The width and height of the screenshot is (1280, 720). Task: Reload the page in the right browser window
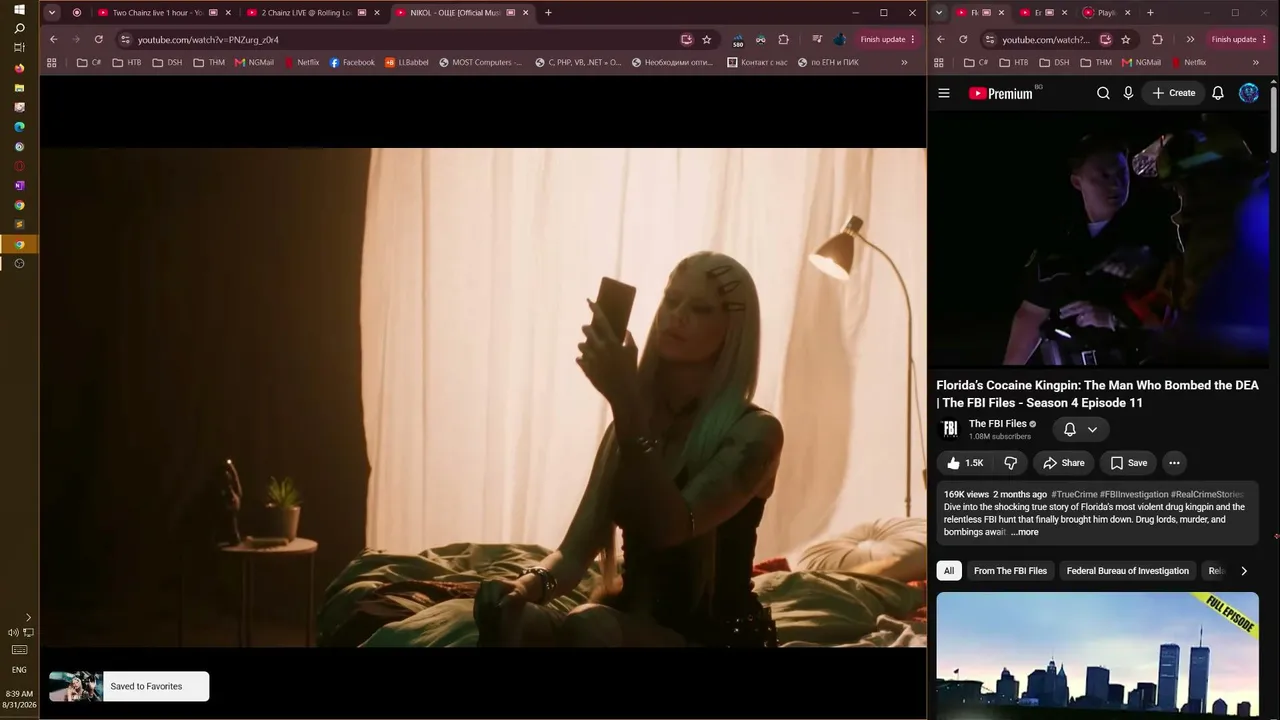(x=963, y=39)
